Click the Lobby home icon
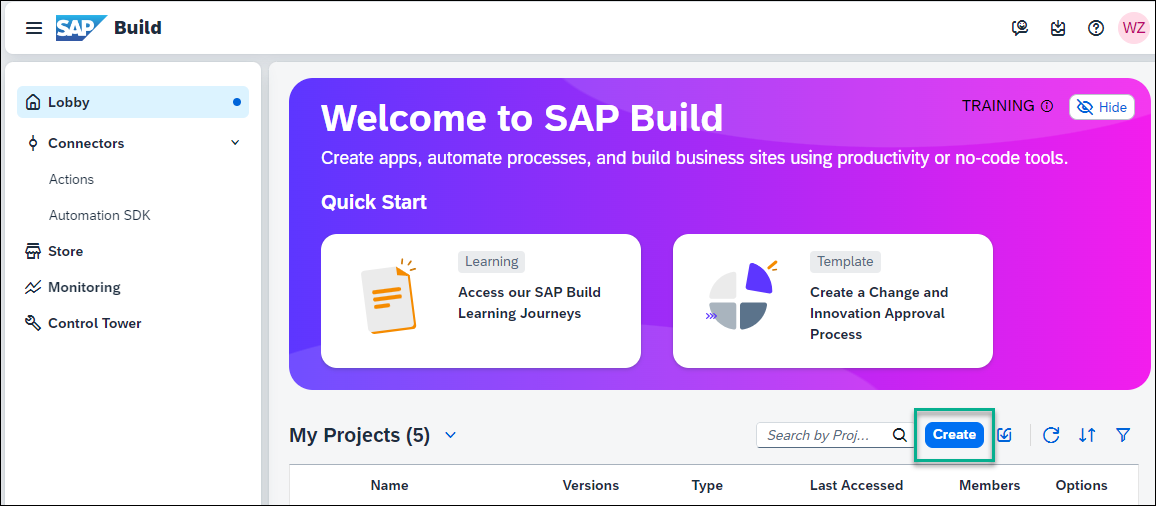This screenshot has width=1156, height=506. (32, 103)
